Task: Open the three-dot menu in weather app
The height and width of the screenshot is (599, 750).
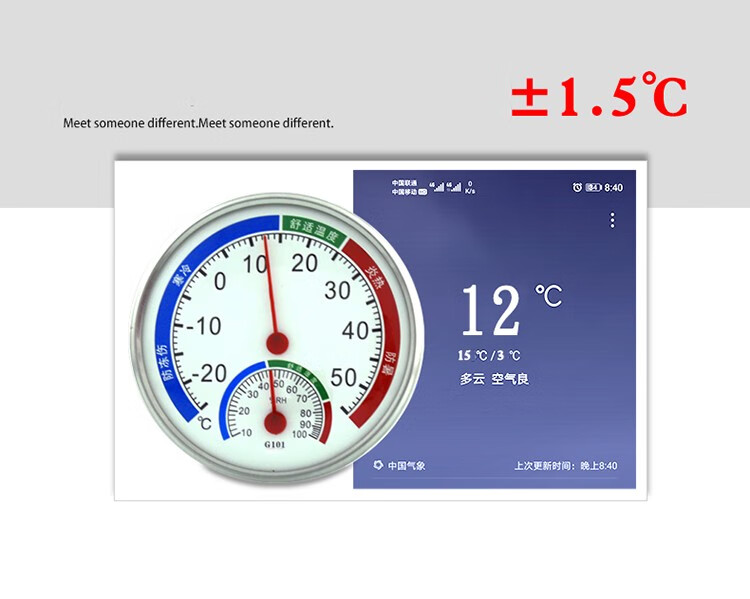Action: [x=612, y=221]
